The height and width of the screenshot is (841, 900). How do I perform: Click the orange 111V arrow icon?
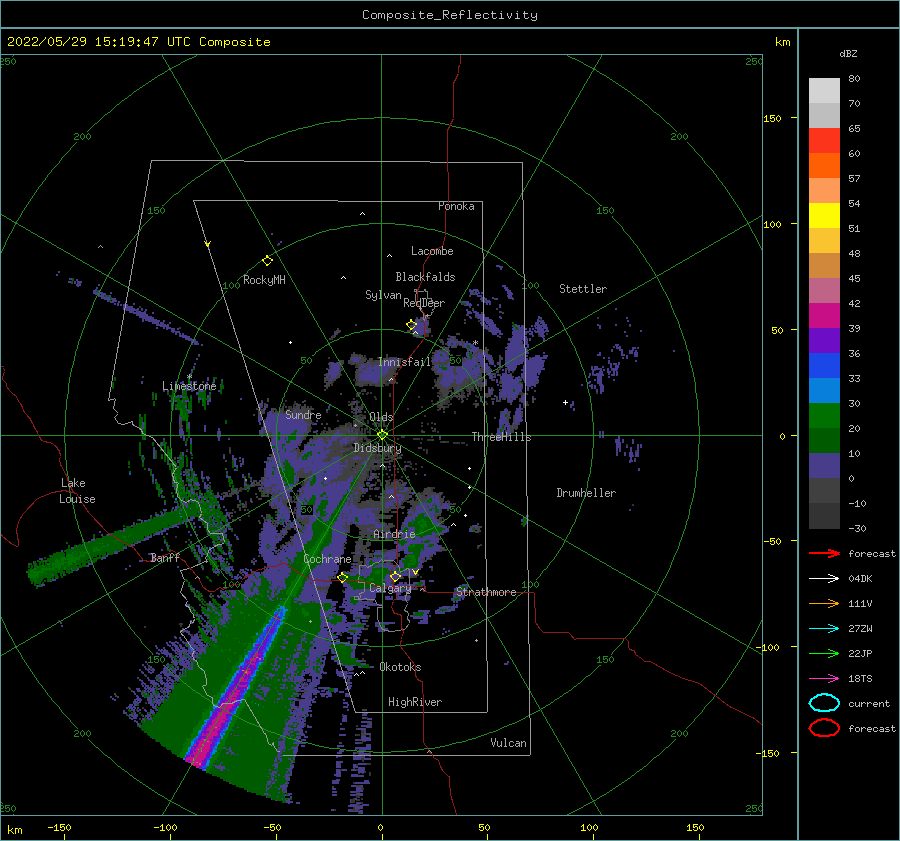824,603
